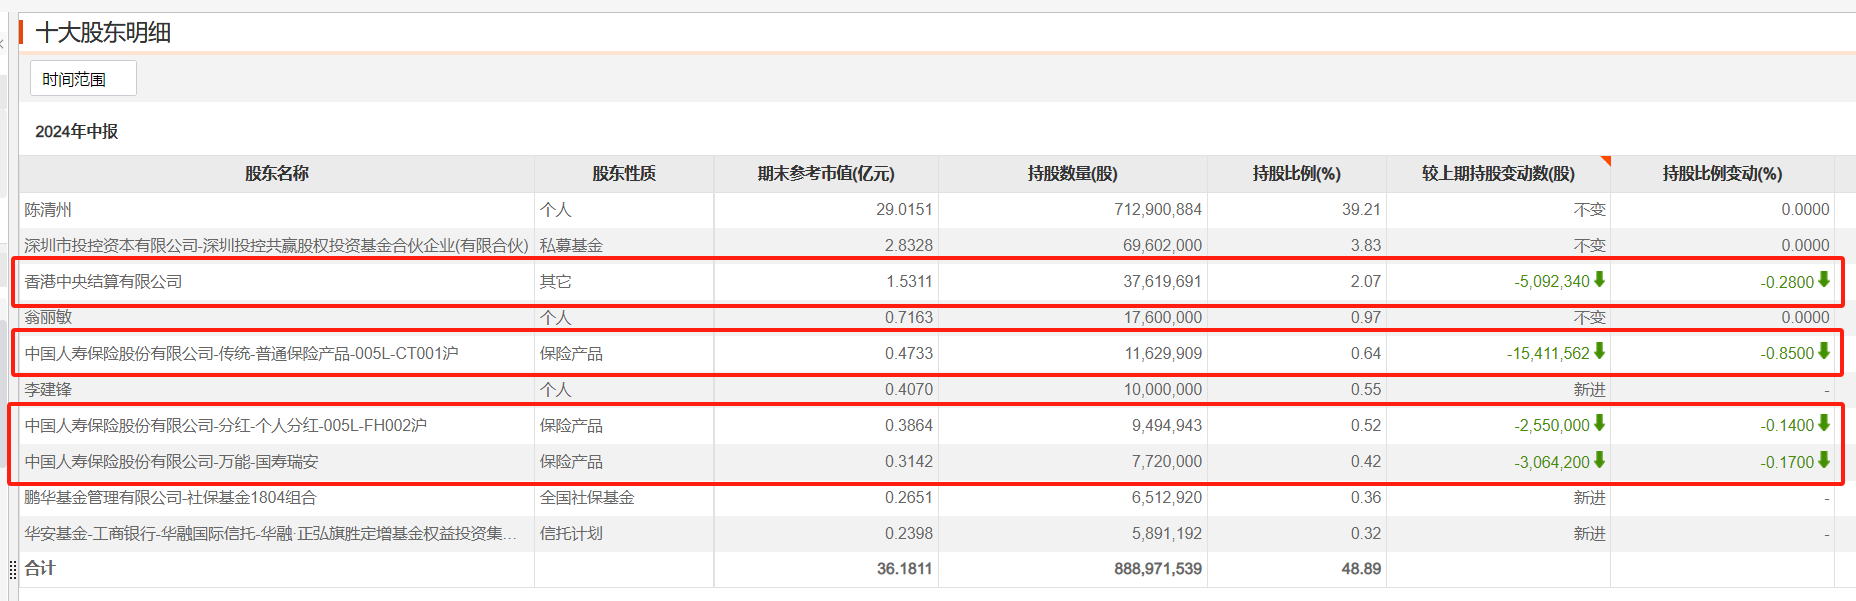This screenshot has width=1856, height=601.
Task: Select share count 7,720,000
Action: [1167, 462]
